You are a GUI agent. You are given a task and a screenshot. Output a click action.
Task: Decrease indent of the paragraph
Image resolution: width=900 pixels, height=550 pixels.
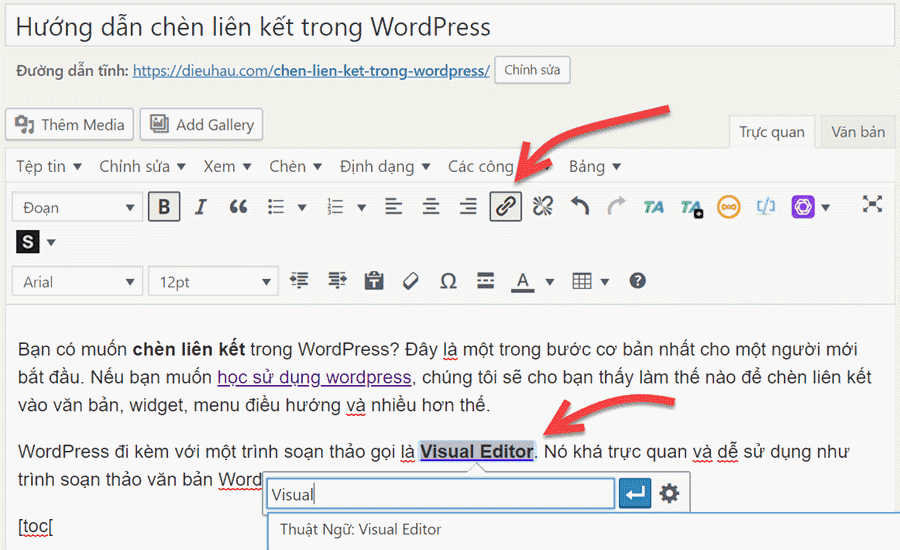pos(299,281)
